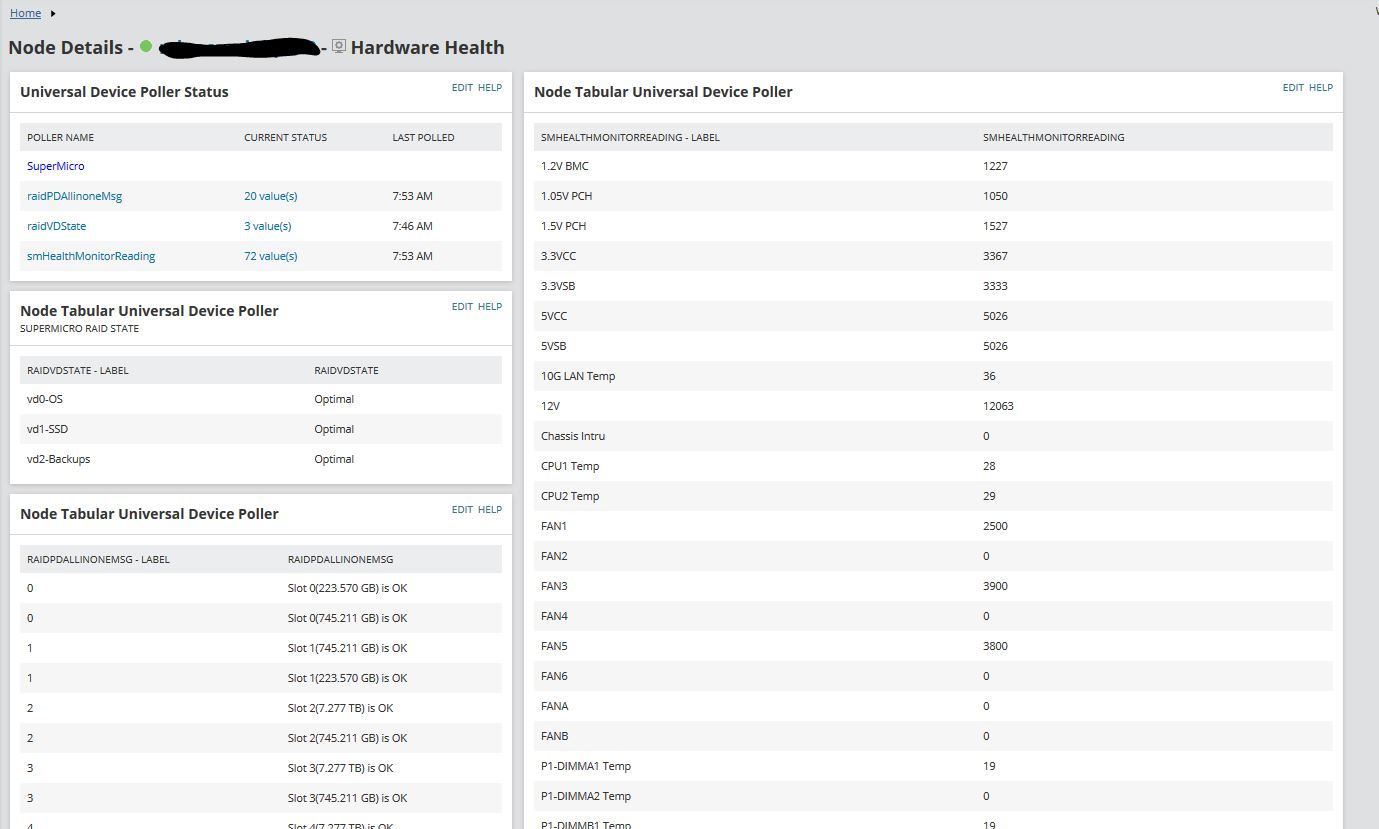
Task: Open the raidVDState poller link
Action: pos(57,226)
